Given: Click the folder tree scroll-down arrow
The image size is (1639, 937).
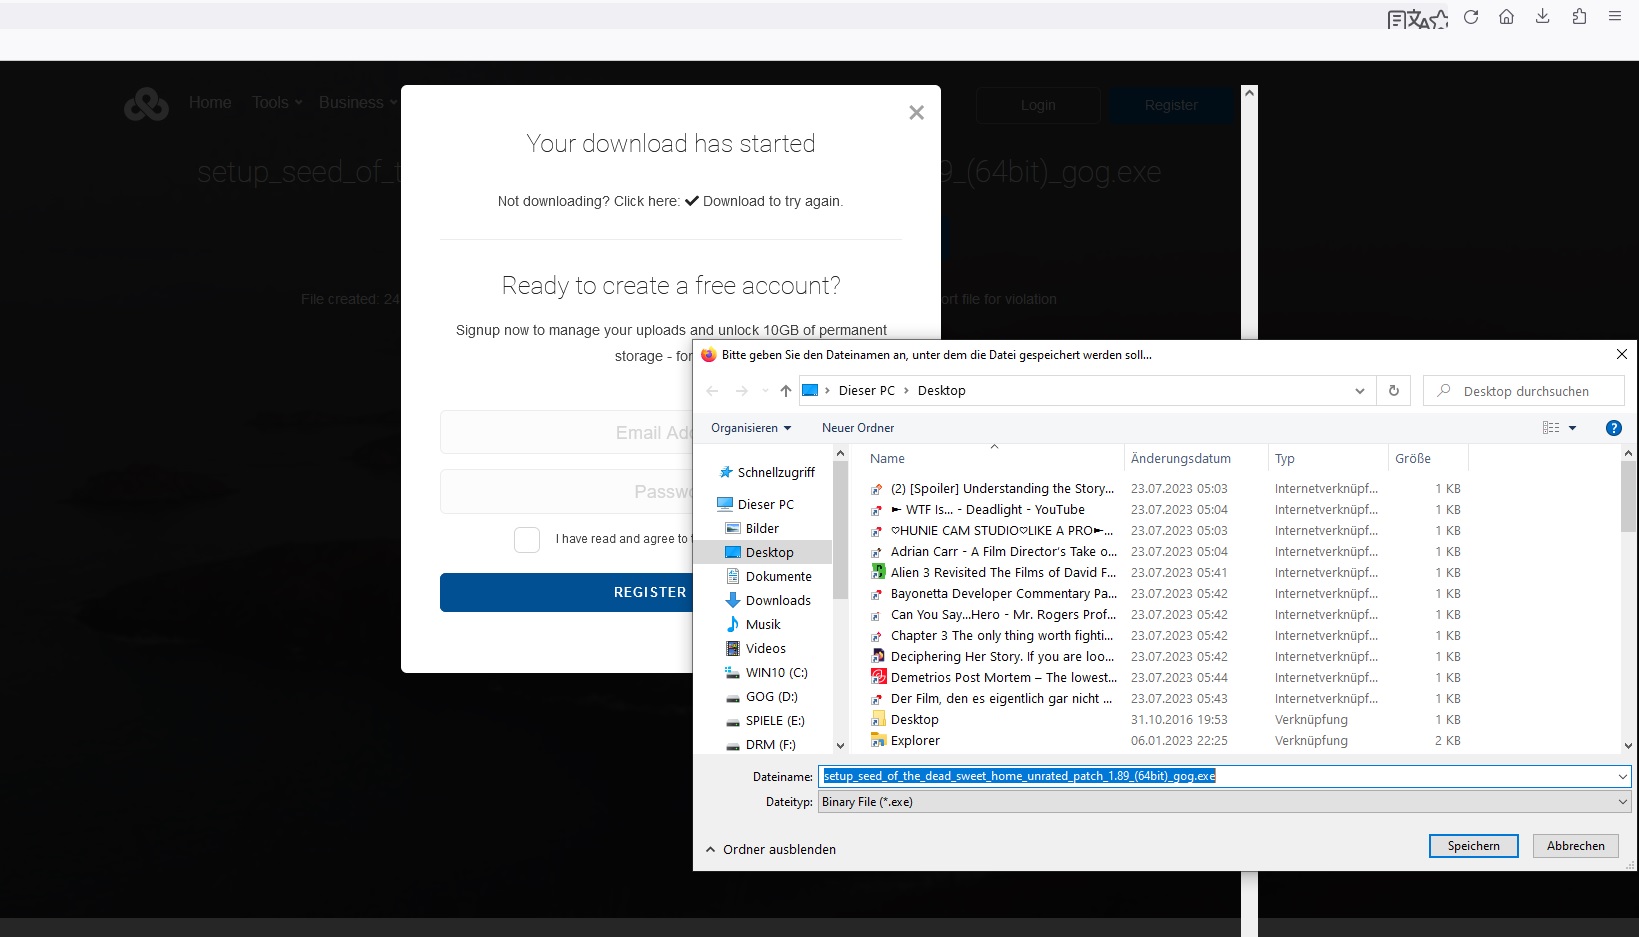Looking at the screenshot, I should coord(840,745).
